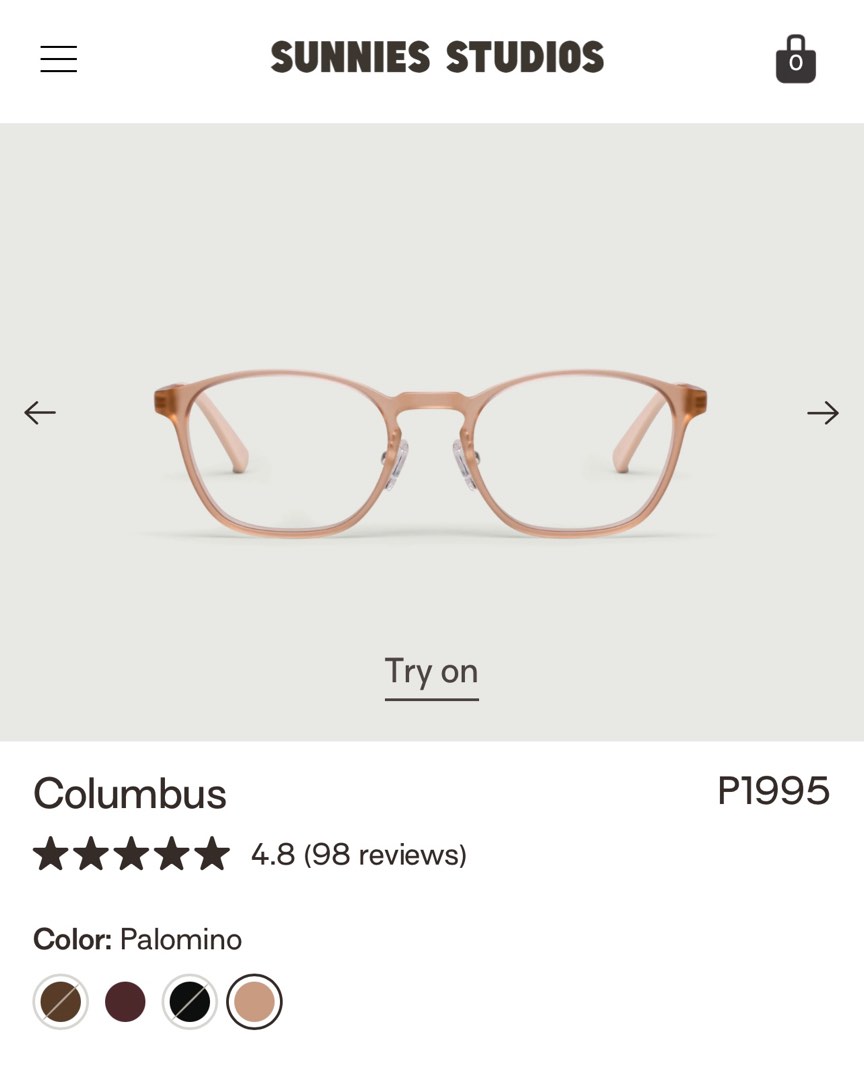864x1080 pixels.
Task: Click the Sunnies Studios logo
Action: tap(435, 57)
